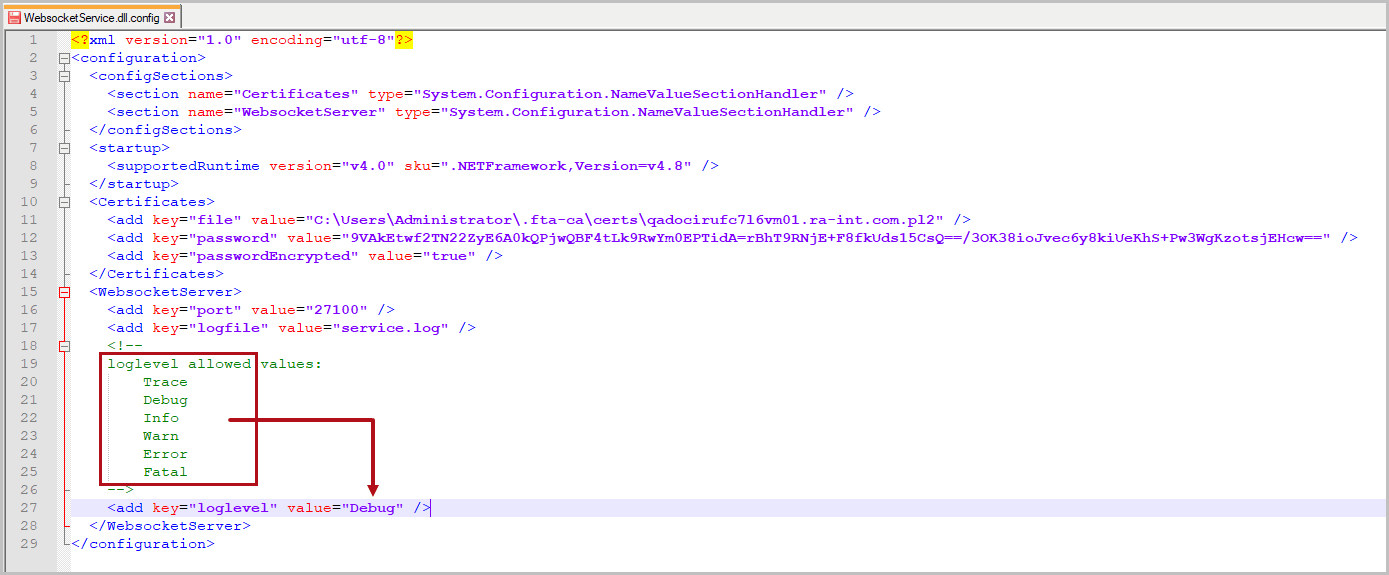Click line number 12 in the margin
The height and width of the screenshot is (575, 1389).
pos(28,238)
